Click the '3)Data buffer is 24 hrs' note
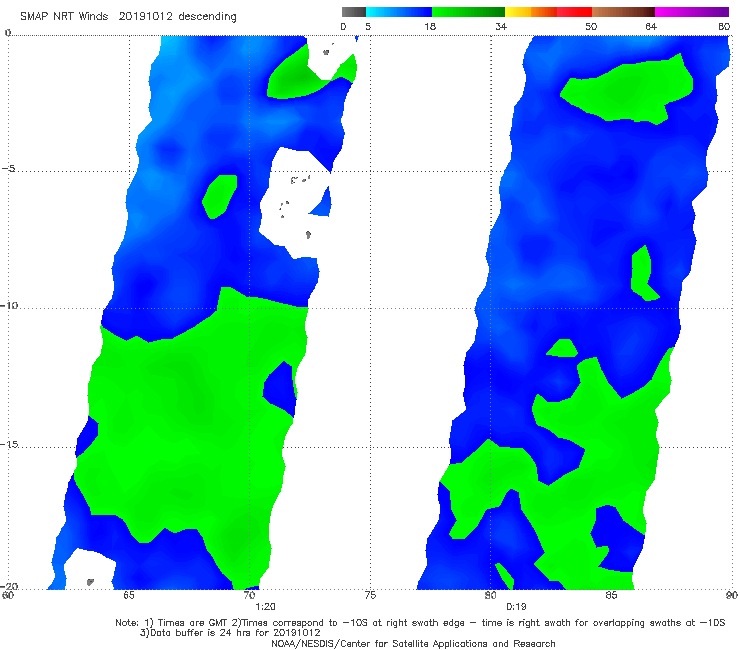The width and height of the screenshot is (740, 650). [230, 633]
